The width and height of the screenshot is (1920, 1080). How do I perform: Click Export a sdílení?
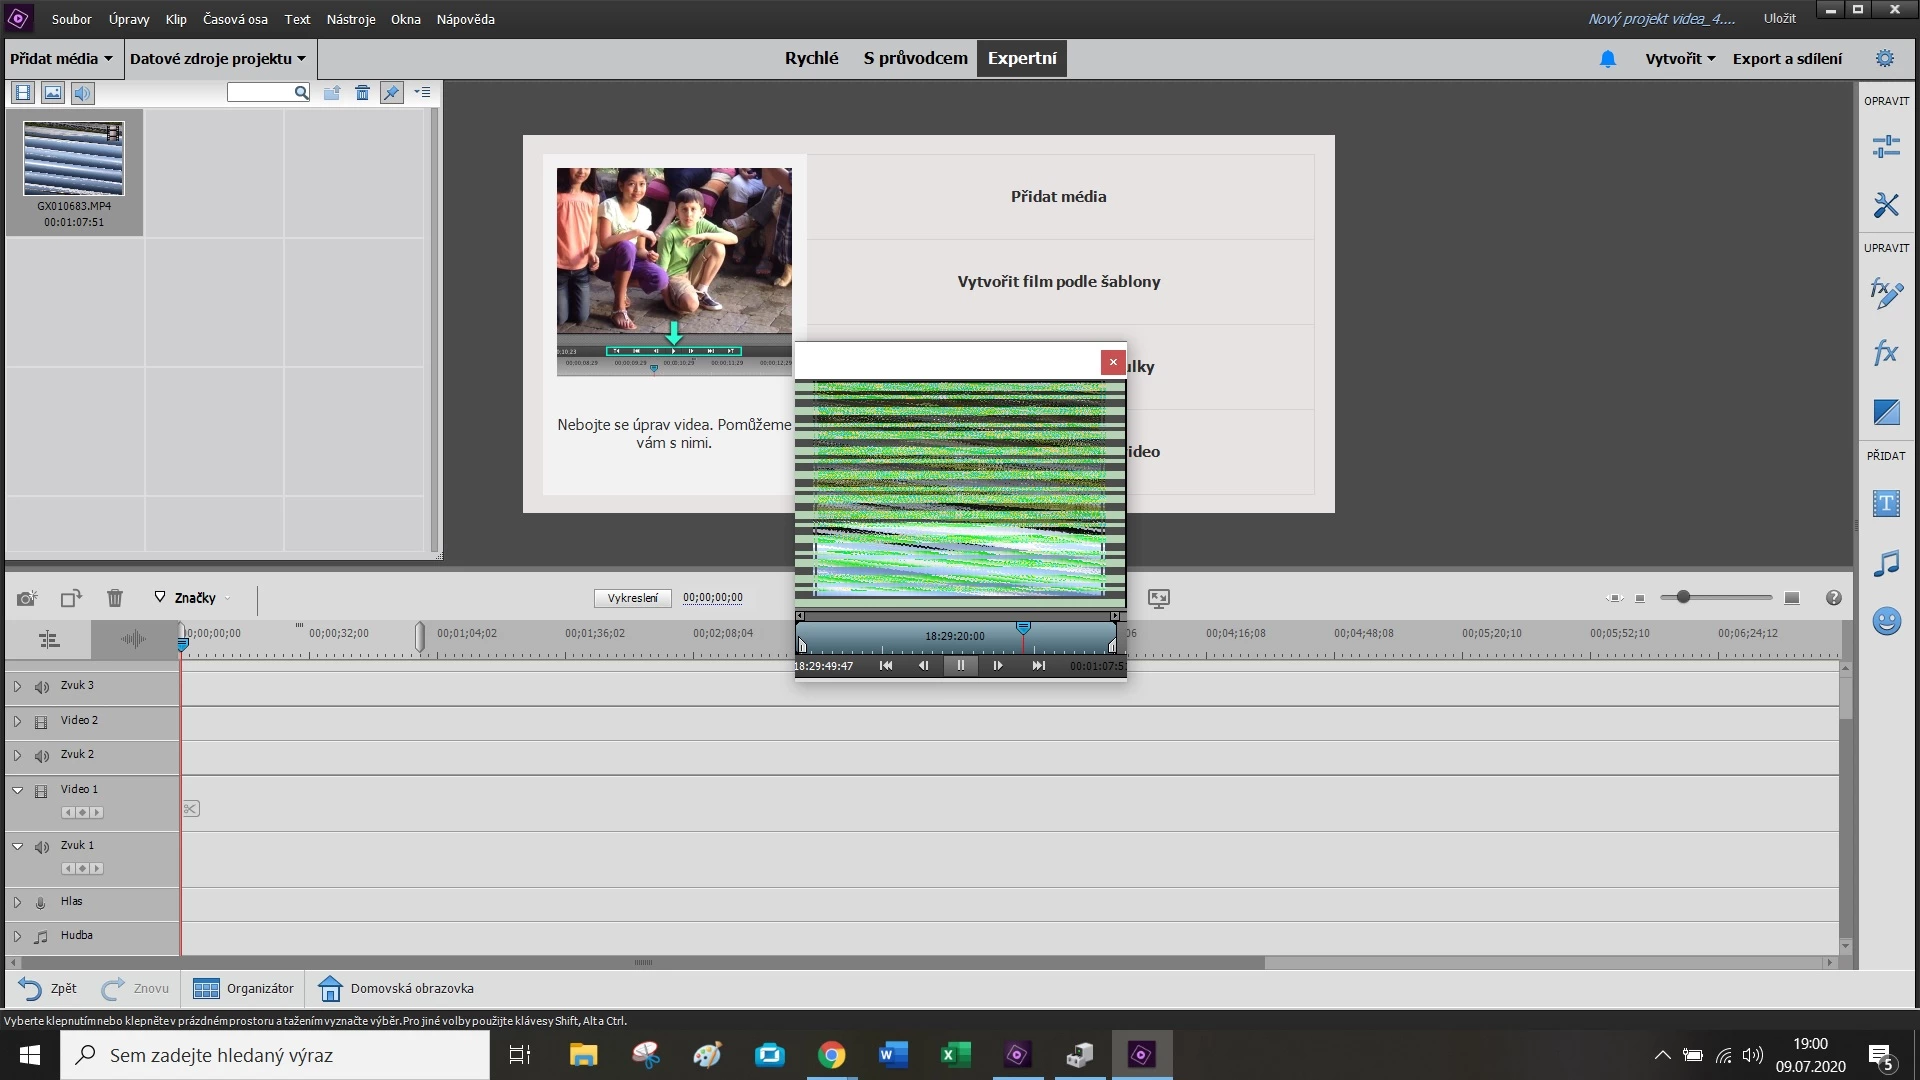pyautogui.click(x=1787, y=58)
